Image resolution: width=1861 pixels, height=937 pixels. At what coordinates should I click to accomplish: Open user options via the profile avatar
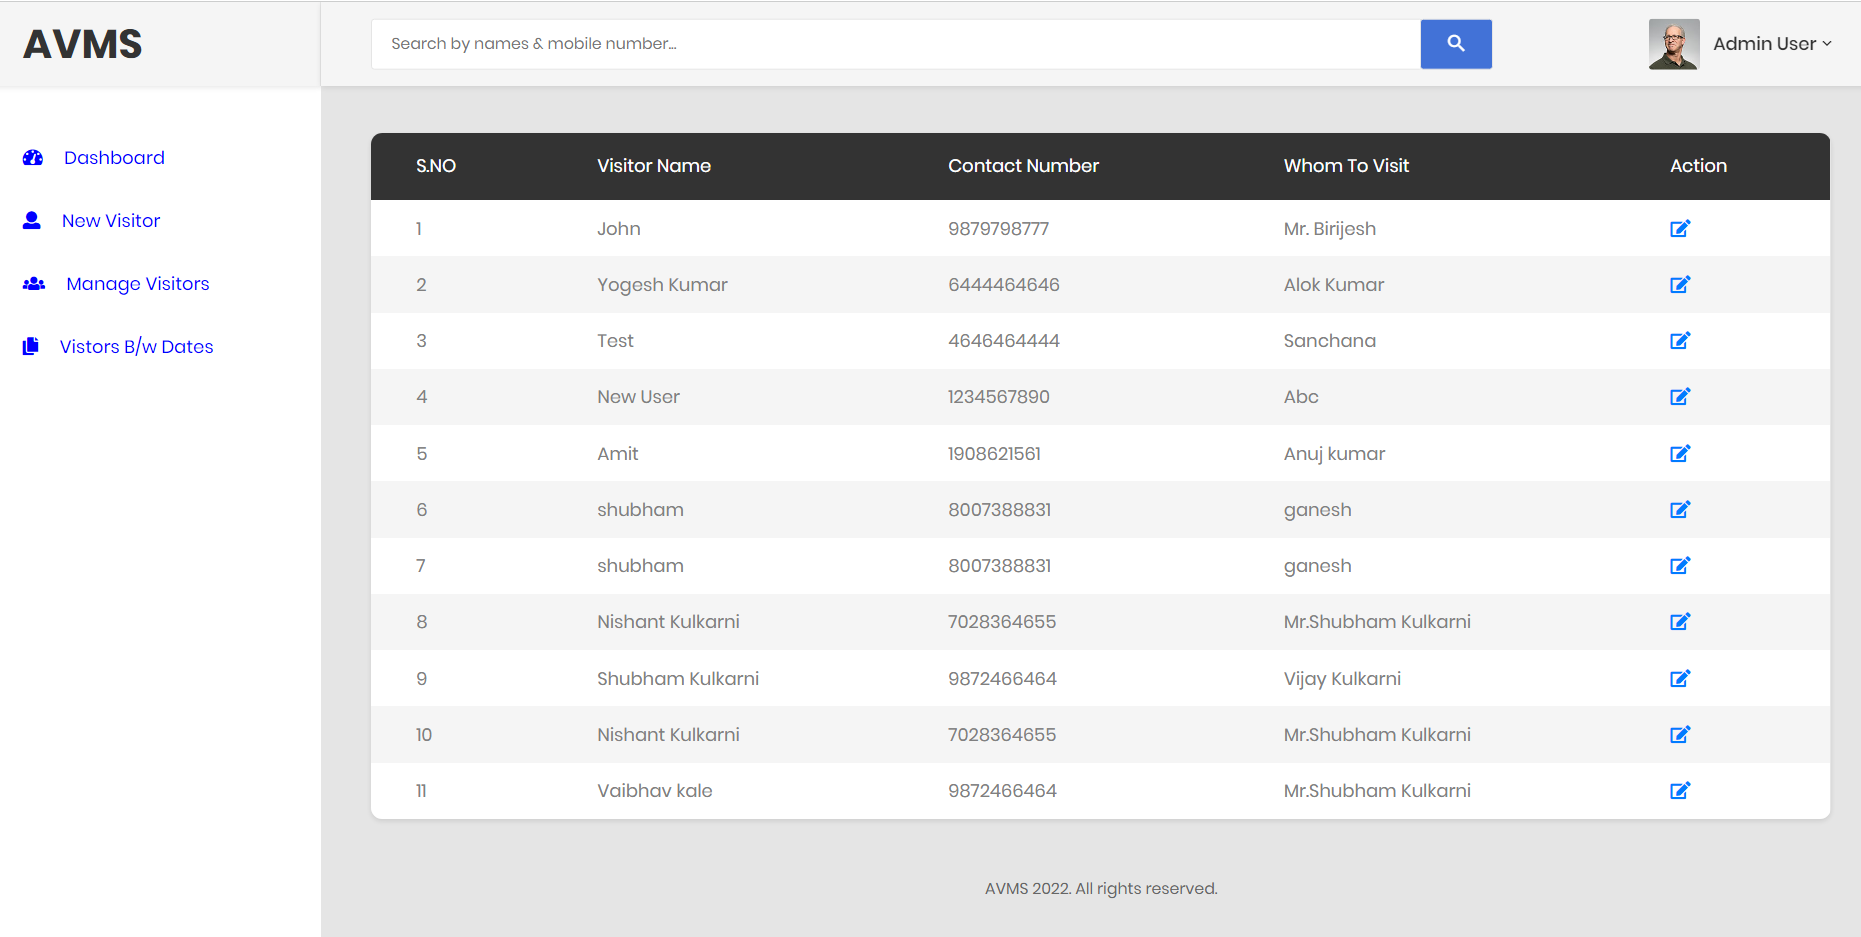click(x=1673, y=44)
